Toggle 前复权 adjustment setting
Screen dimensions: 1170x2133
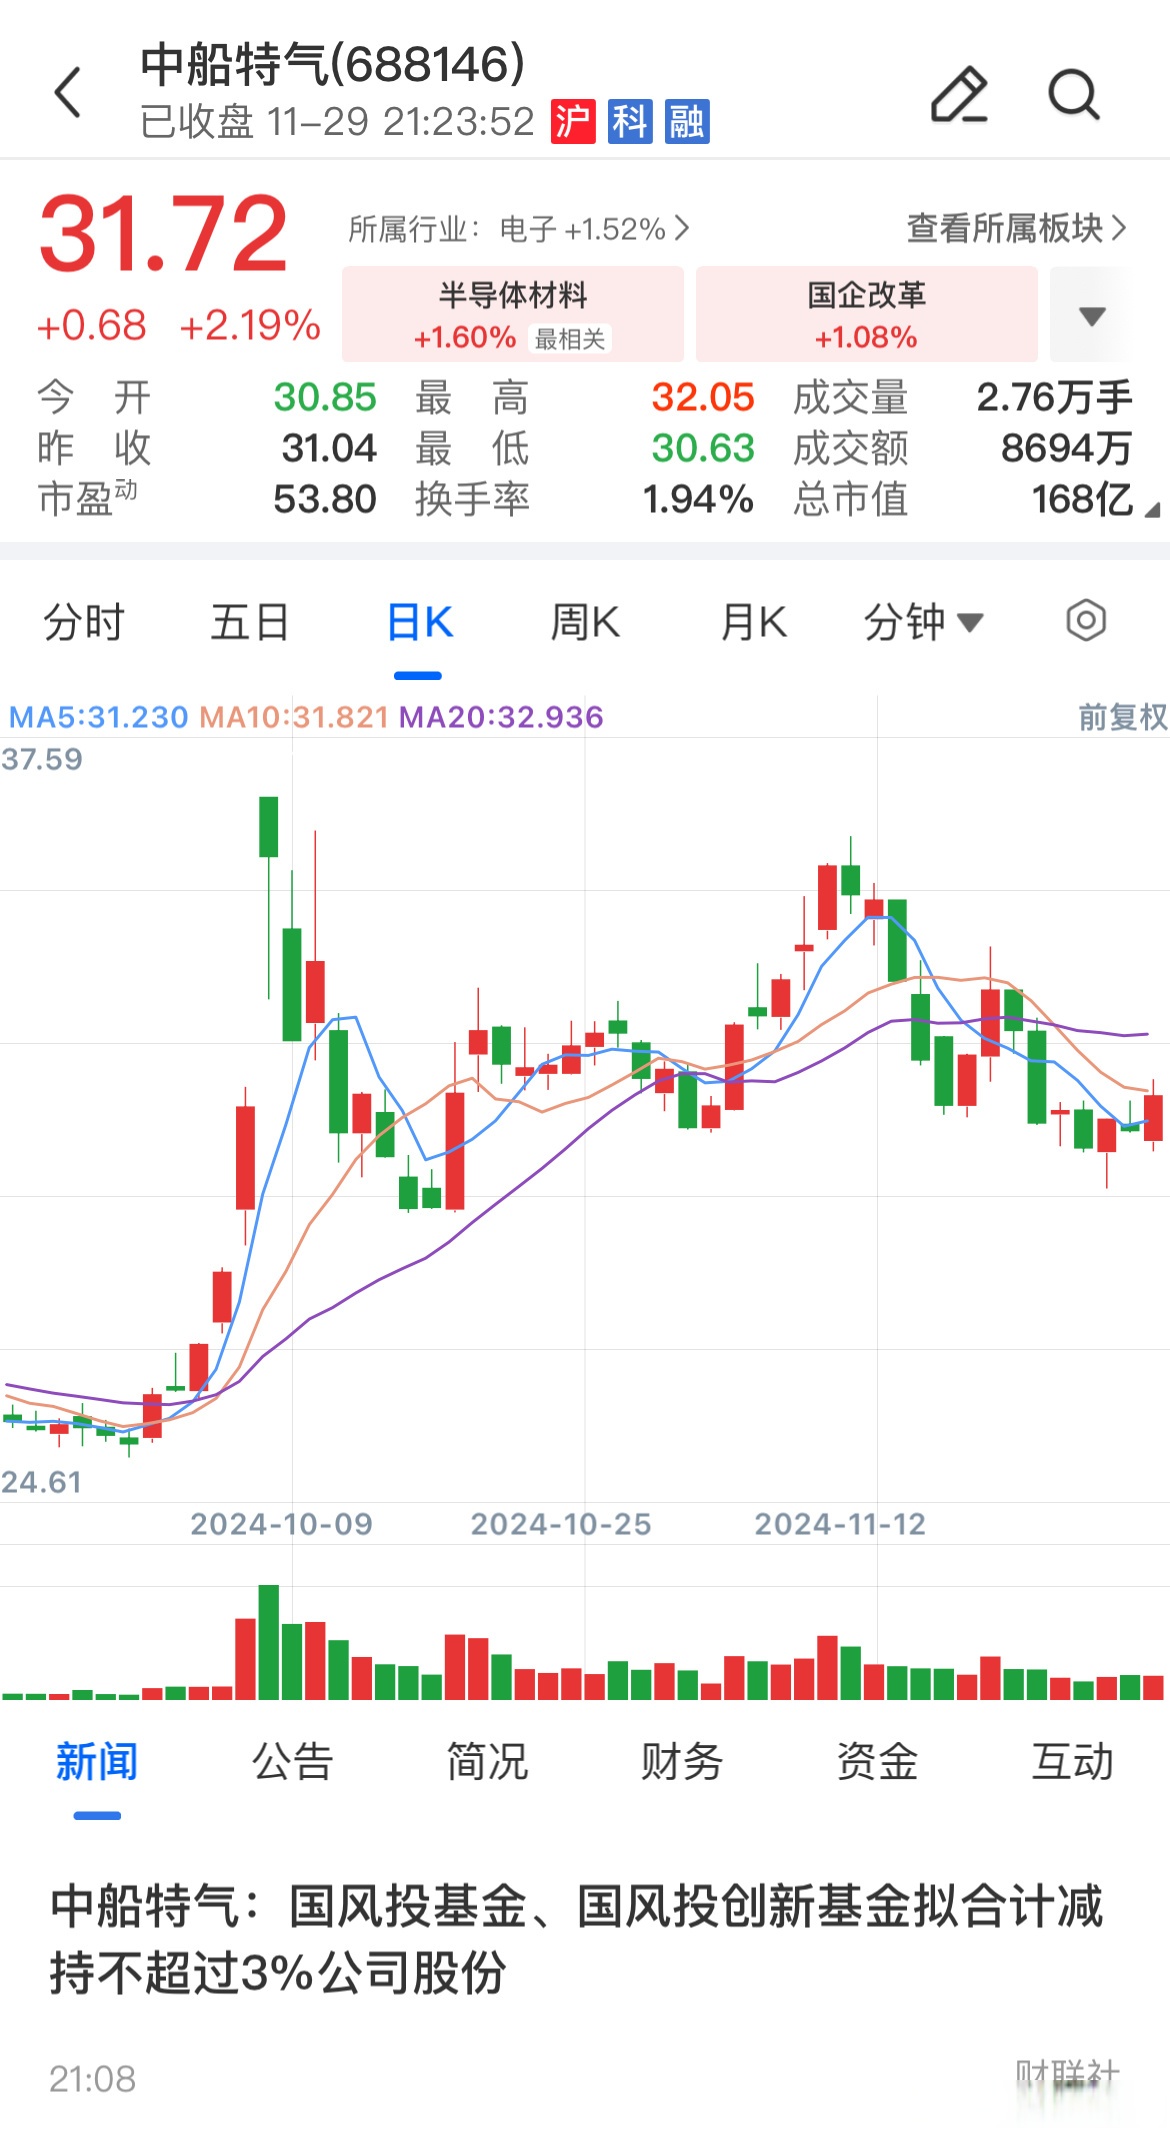(1122, 716)
